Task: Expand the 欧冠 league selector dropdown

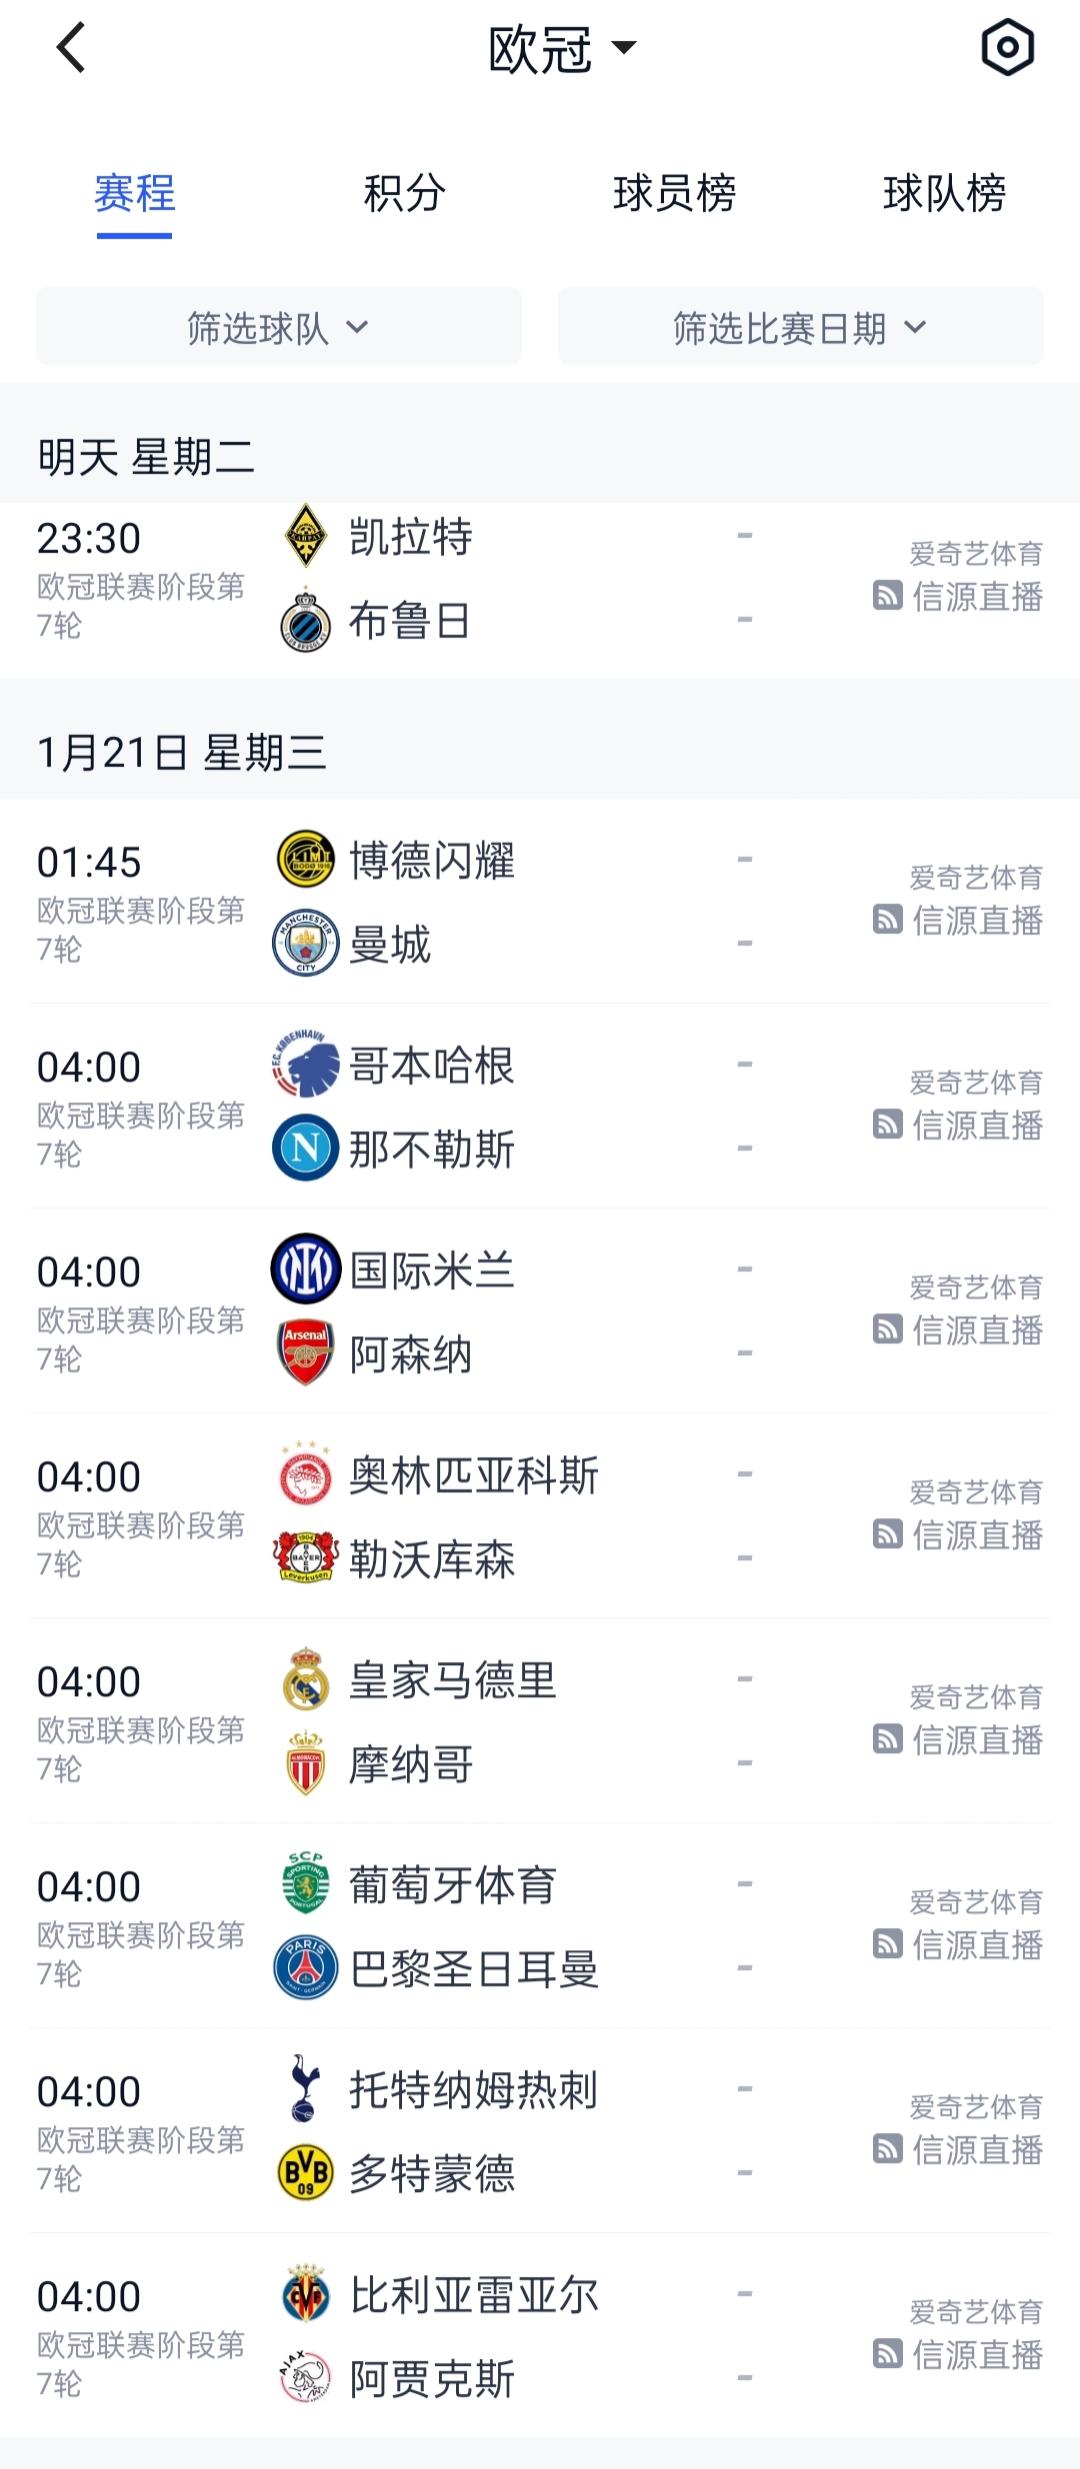Action: (562, 48)
